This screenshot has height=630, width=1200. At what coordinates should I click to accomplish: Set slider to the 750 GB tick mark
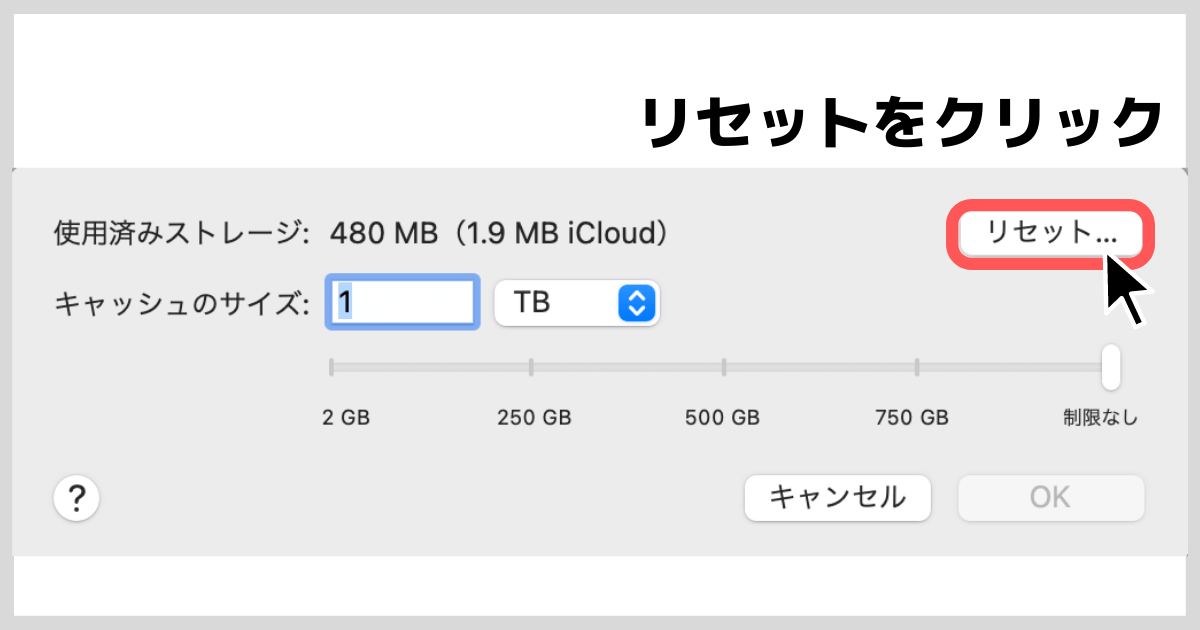point(917,367)
